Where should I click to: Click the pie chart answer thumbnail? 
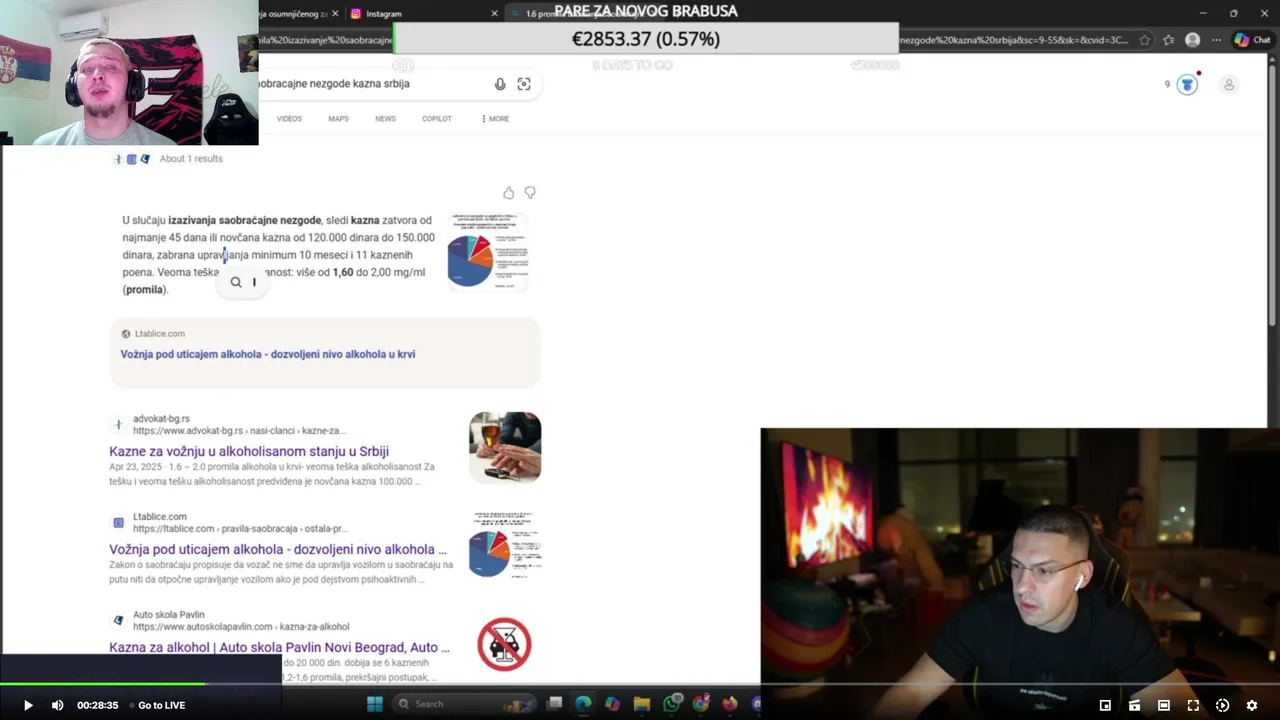click(487, 251)
